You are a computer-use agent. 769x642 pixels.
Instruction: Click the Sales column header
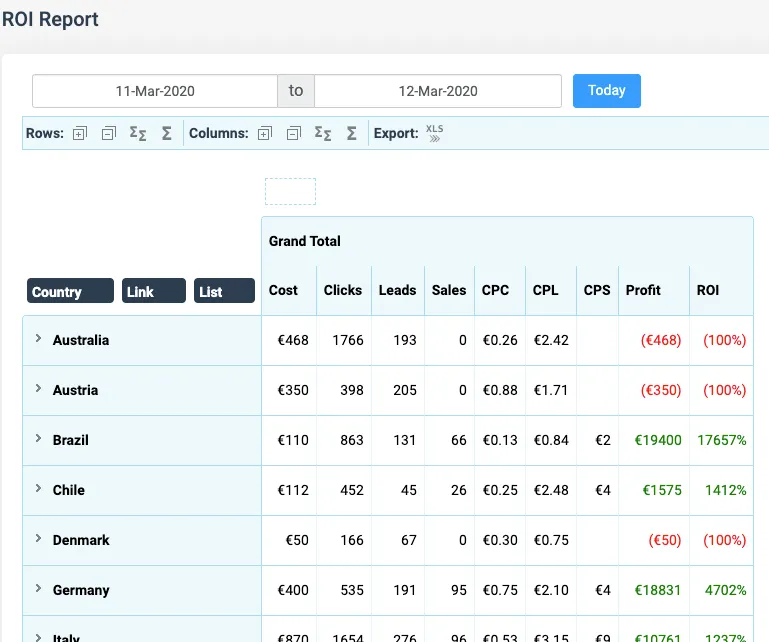click(x=449, y=290)
